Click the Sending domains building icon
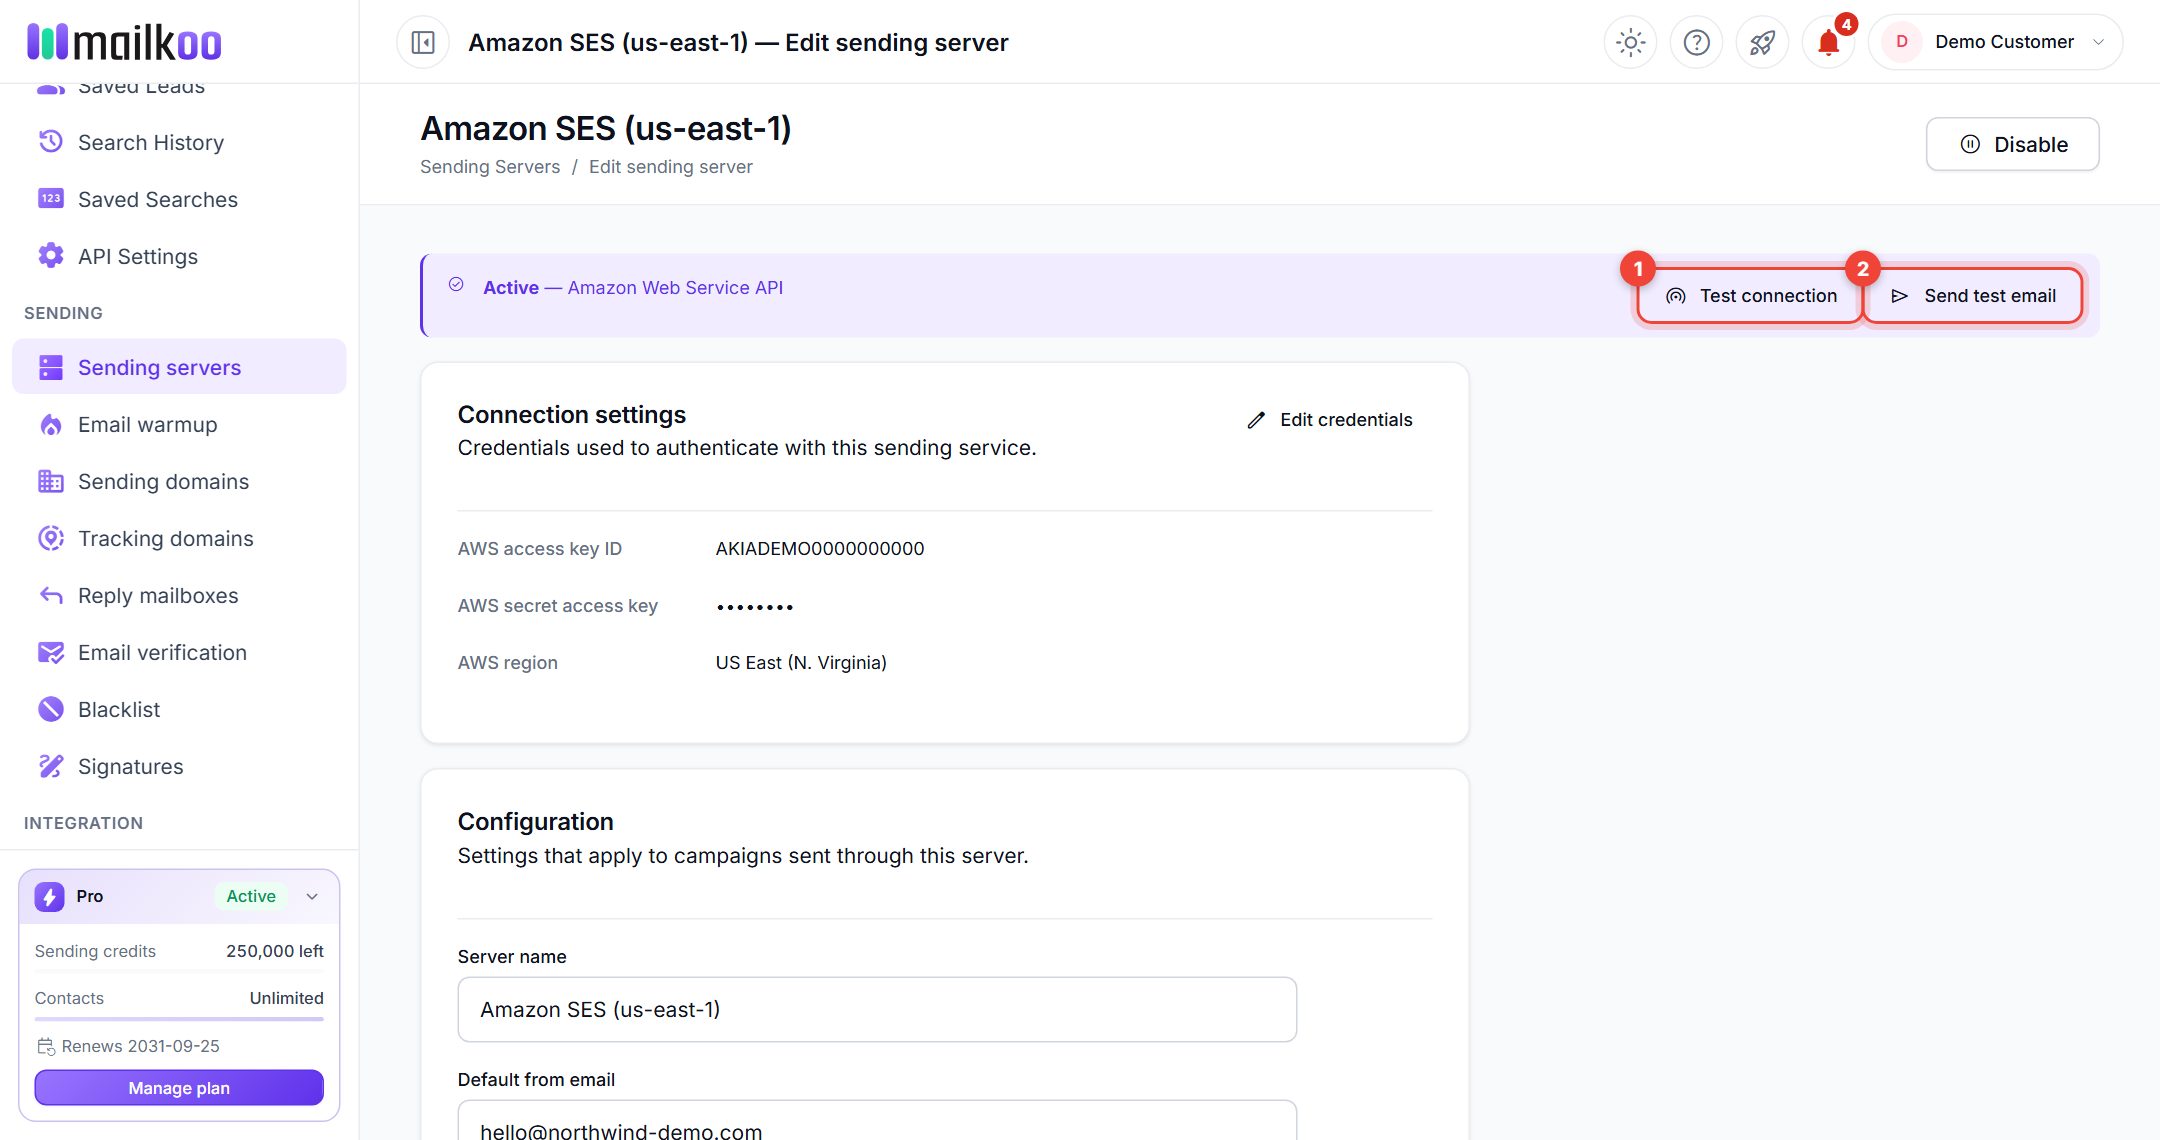The height and width of the screenshot is (1140, 2160). point(51,481)
